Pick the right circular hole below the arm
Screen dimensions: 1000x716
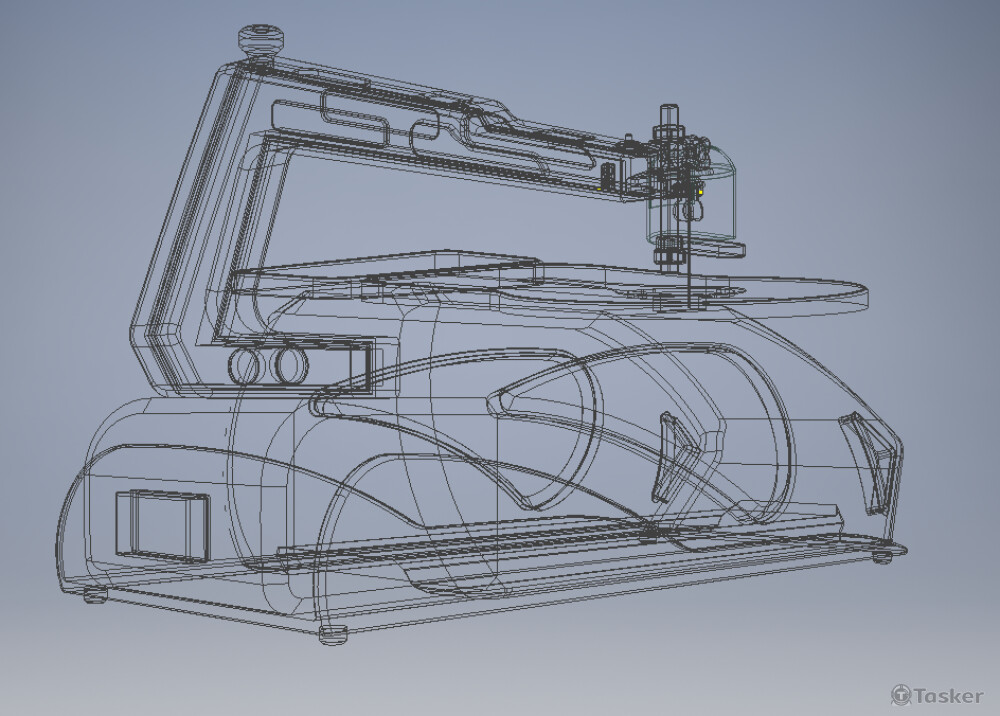pos(291,365)
